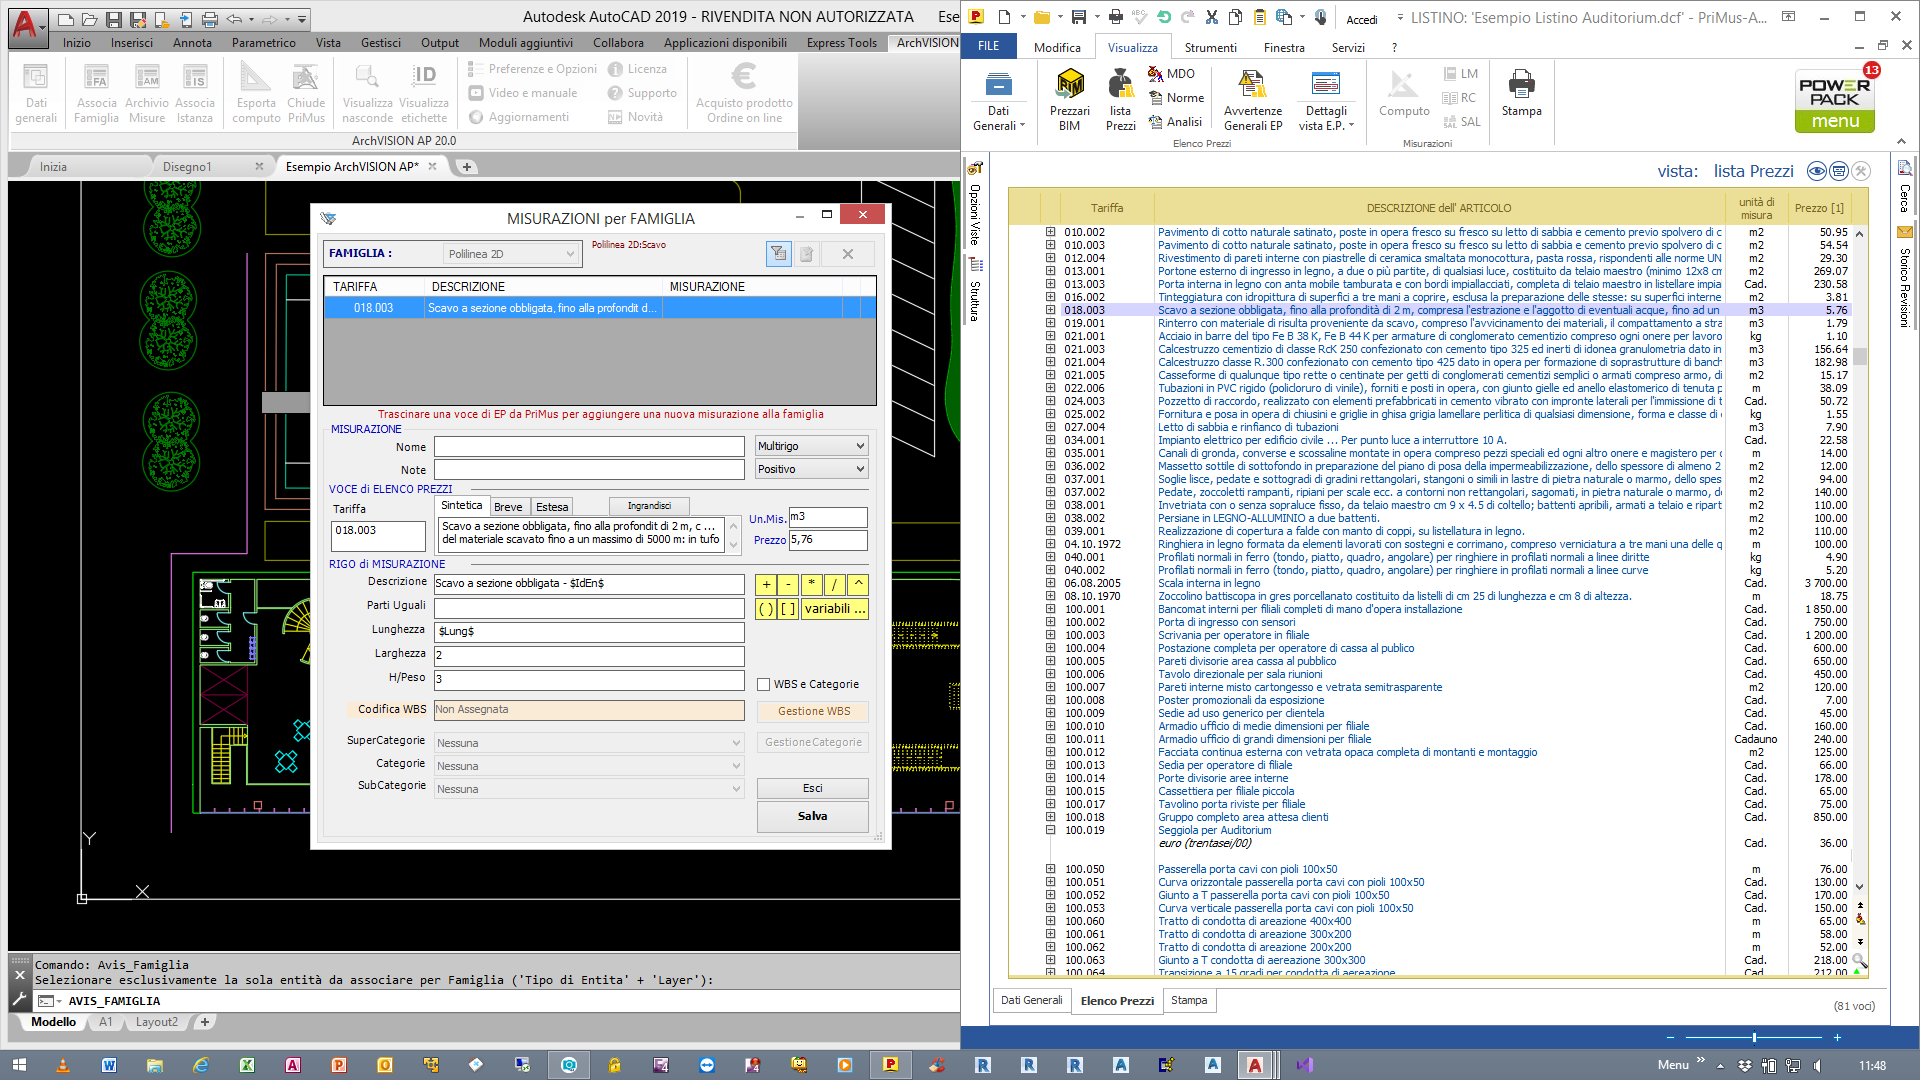Adjust the PriMus zoom slider

tap(1754, 1037)
